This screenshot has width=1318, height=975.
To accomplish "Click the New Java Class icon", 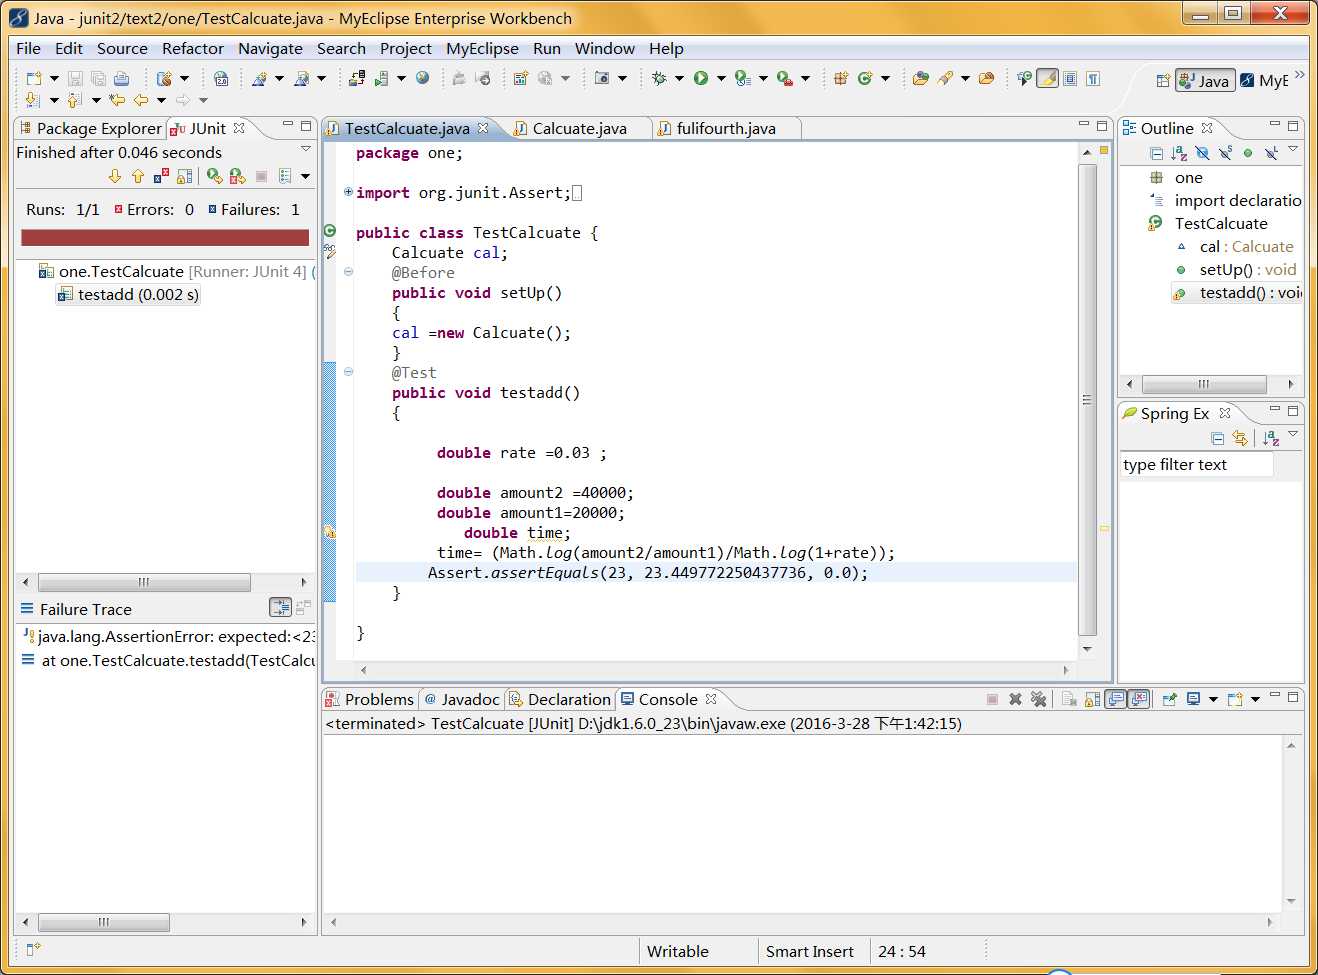I will click(x=865, y=78).
